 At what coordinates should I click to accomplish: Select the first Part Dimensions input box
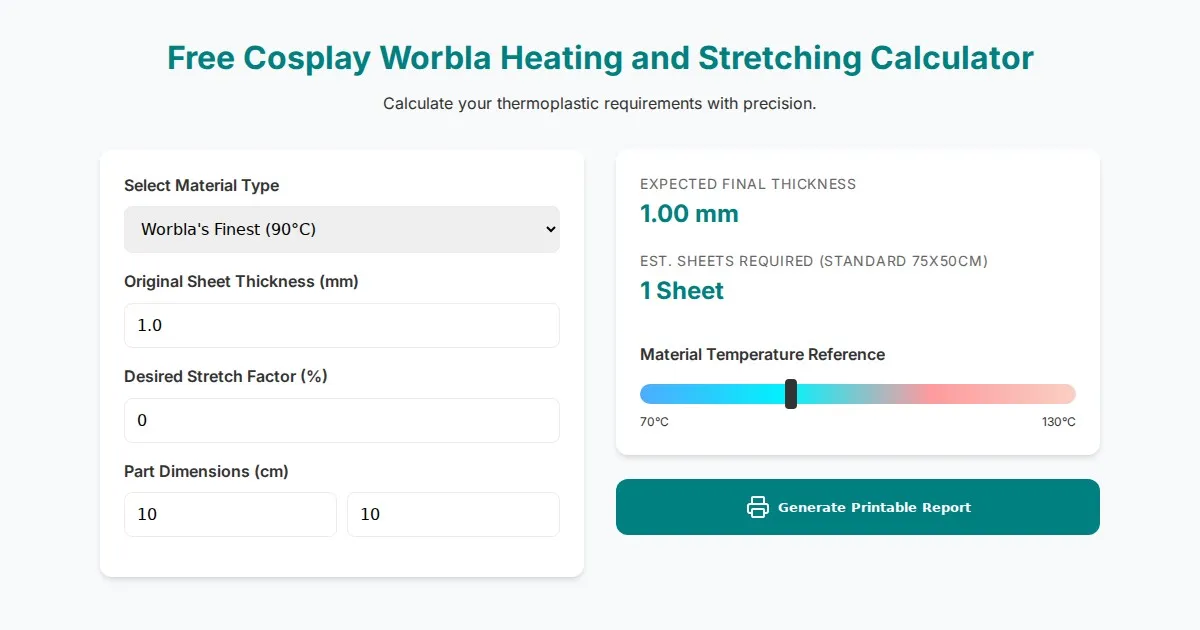(x=230, y=514)
